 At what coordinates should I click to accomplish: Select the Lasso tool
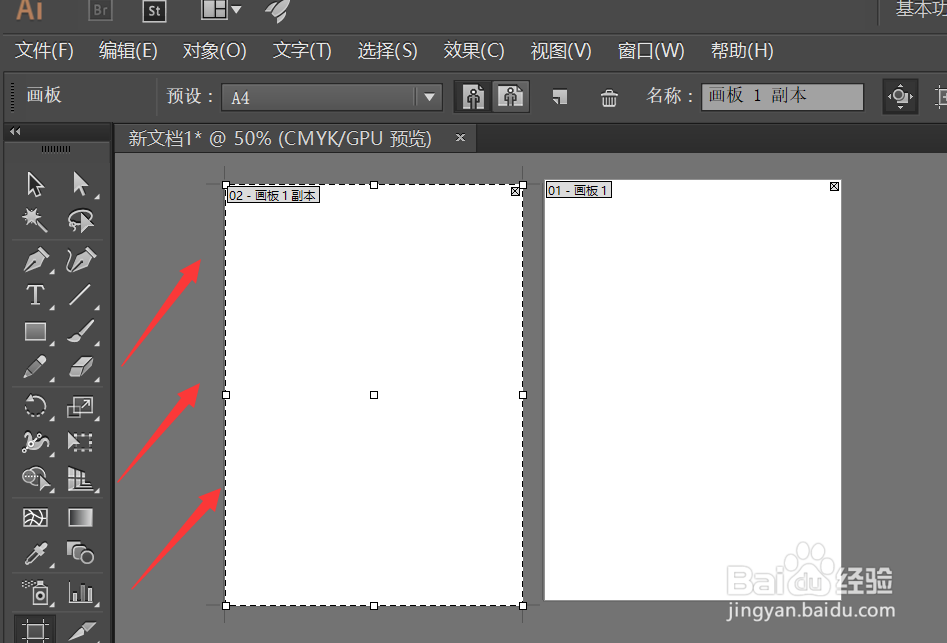tap(80, 220)
